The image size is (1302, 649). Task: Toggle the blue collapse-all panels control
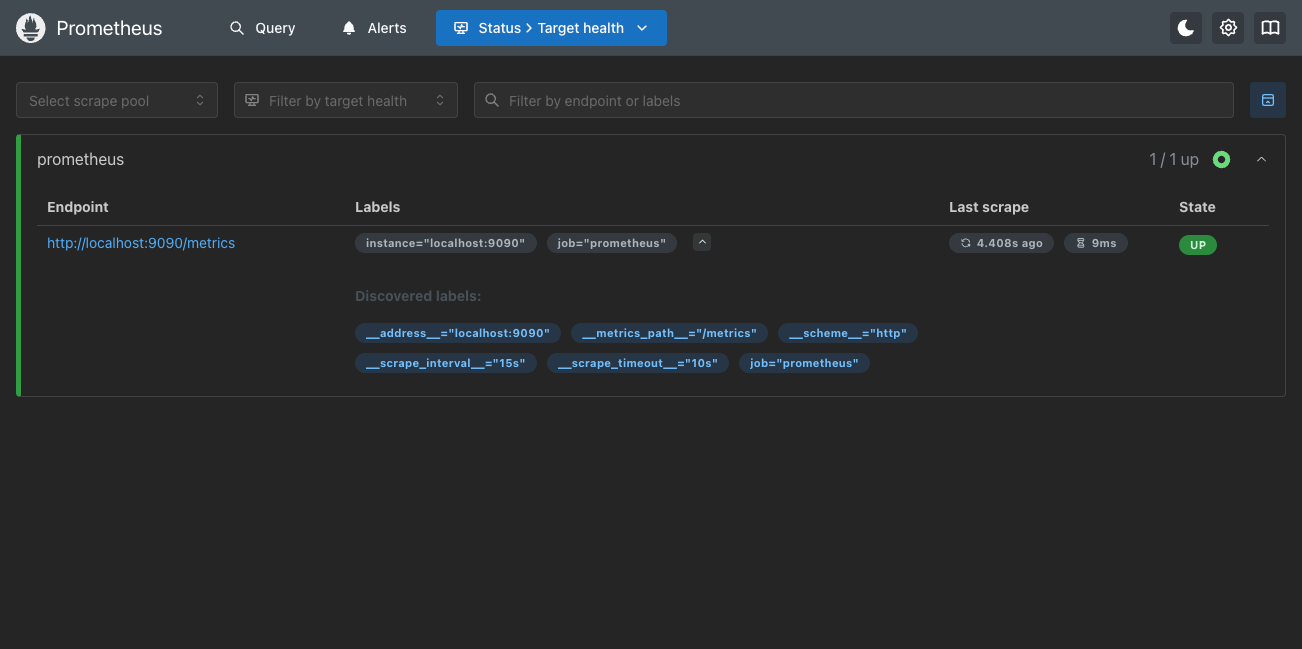tap(1267, 100)
